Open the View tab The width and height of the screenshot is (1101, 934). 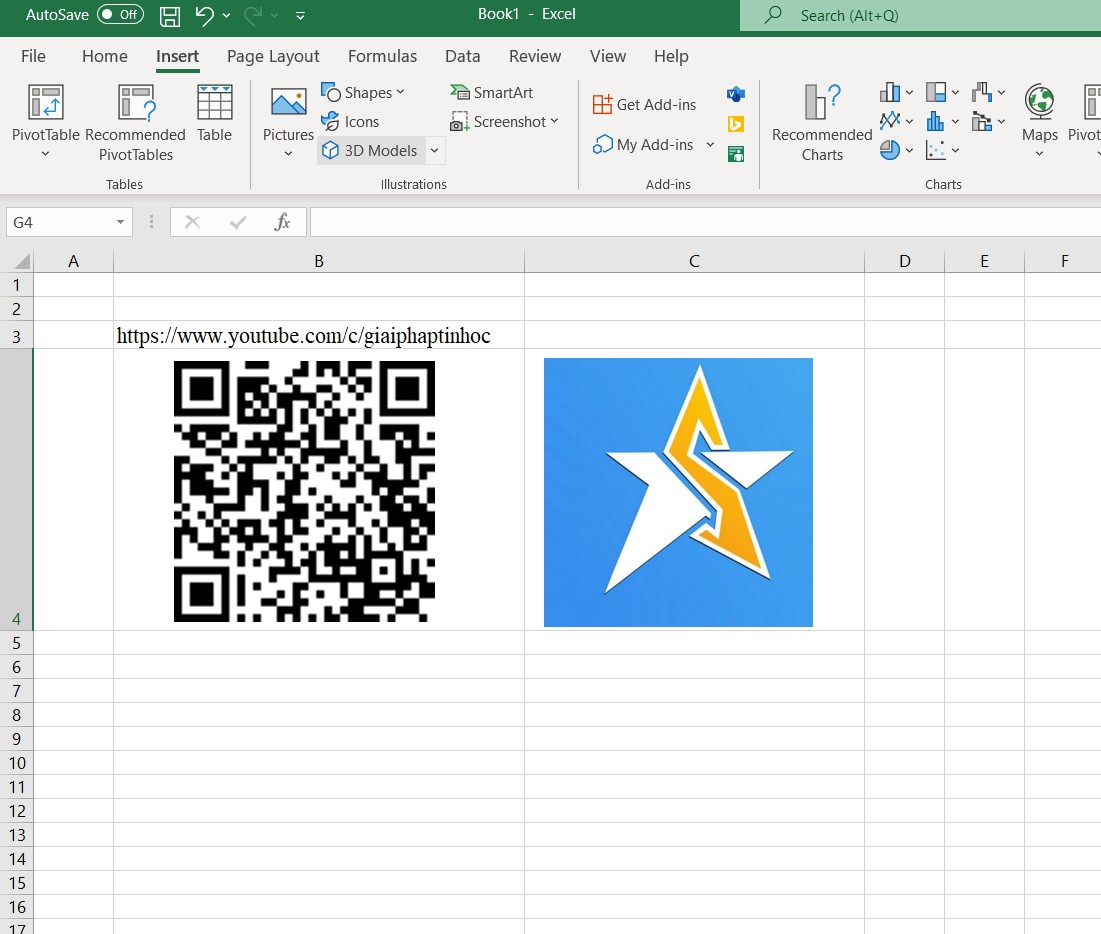607,56
